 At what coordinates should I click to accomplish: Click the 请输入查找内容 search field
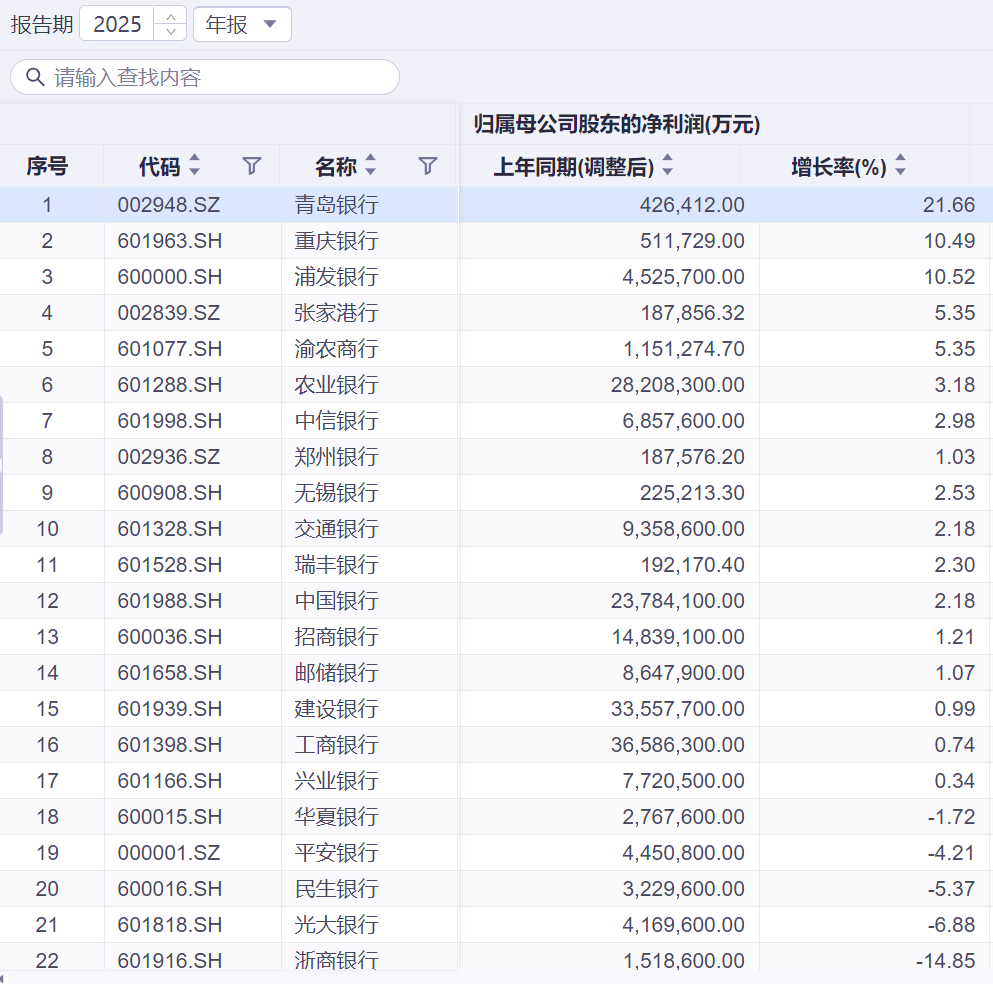[200, 77]
